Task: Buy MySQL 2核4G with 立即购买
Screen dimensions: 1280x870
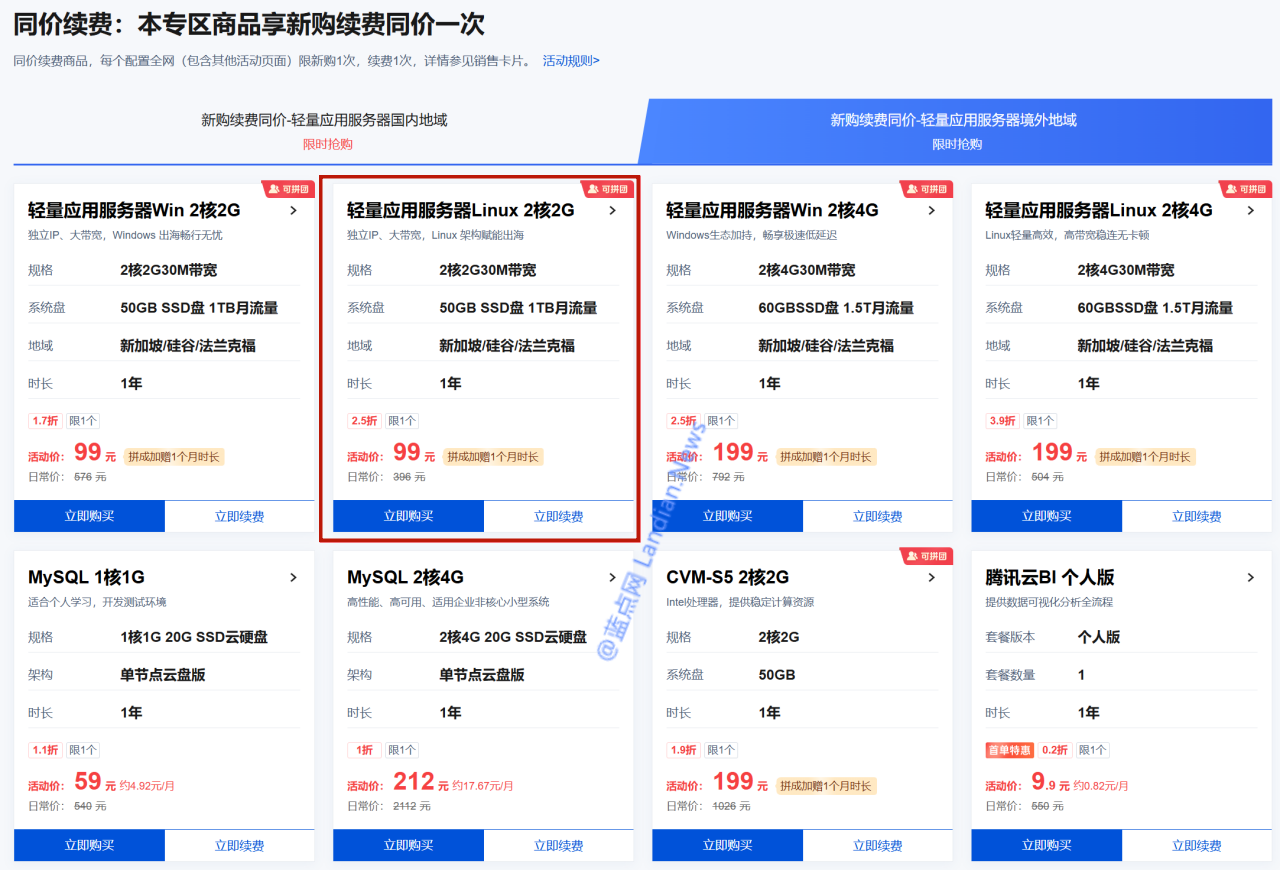Action: pos(408,845)
